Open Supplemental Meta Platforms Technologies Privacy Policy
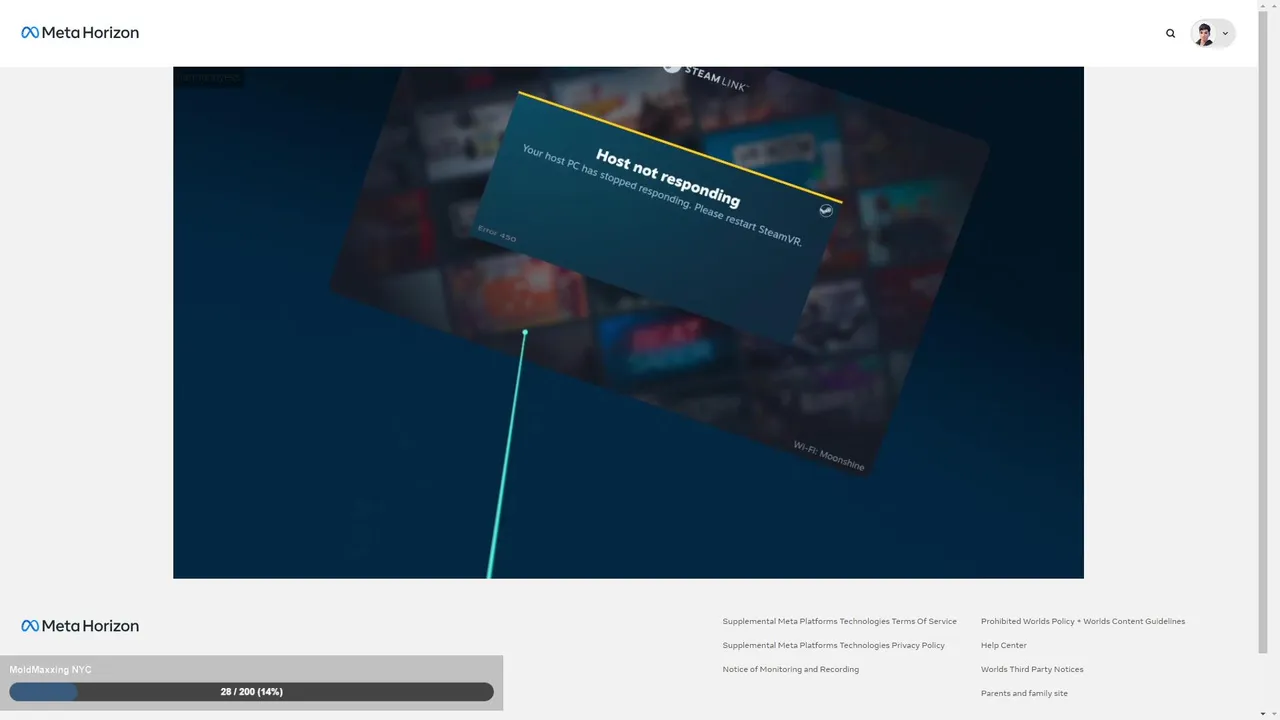 pyautogui.click(x=833, y=645)
